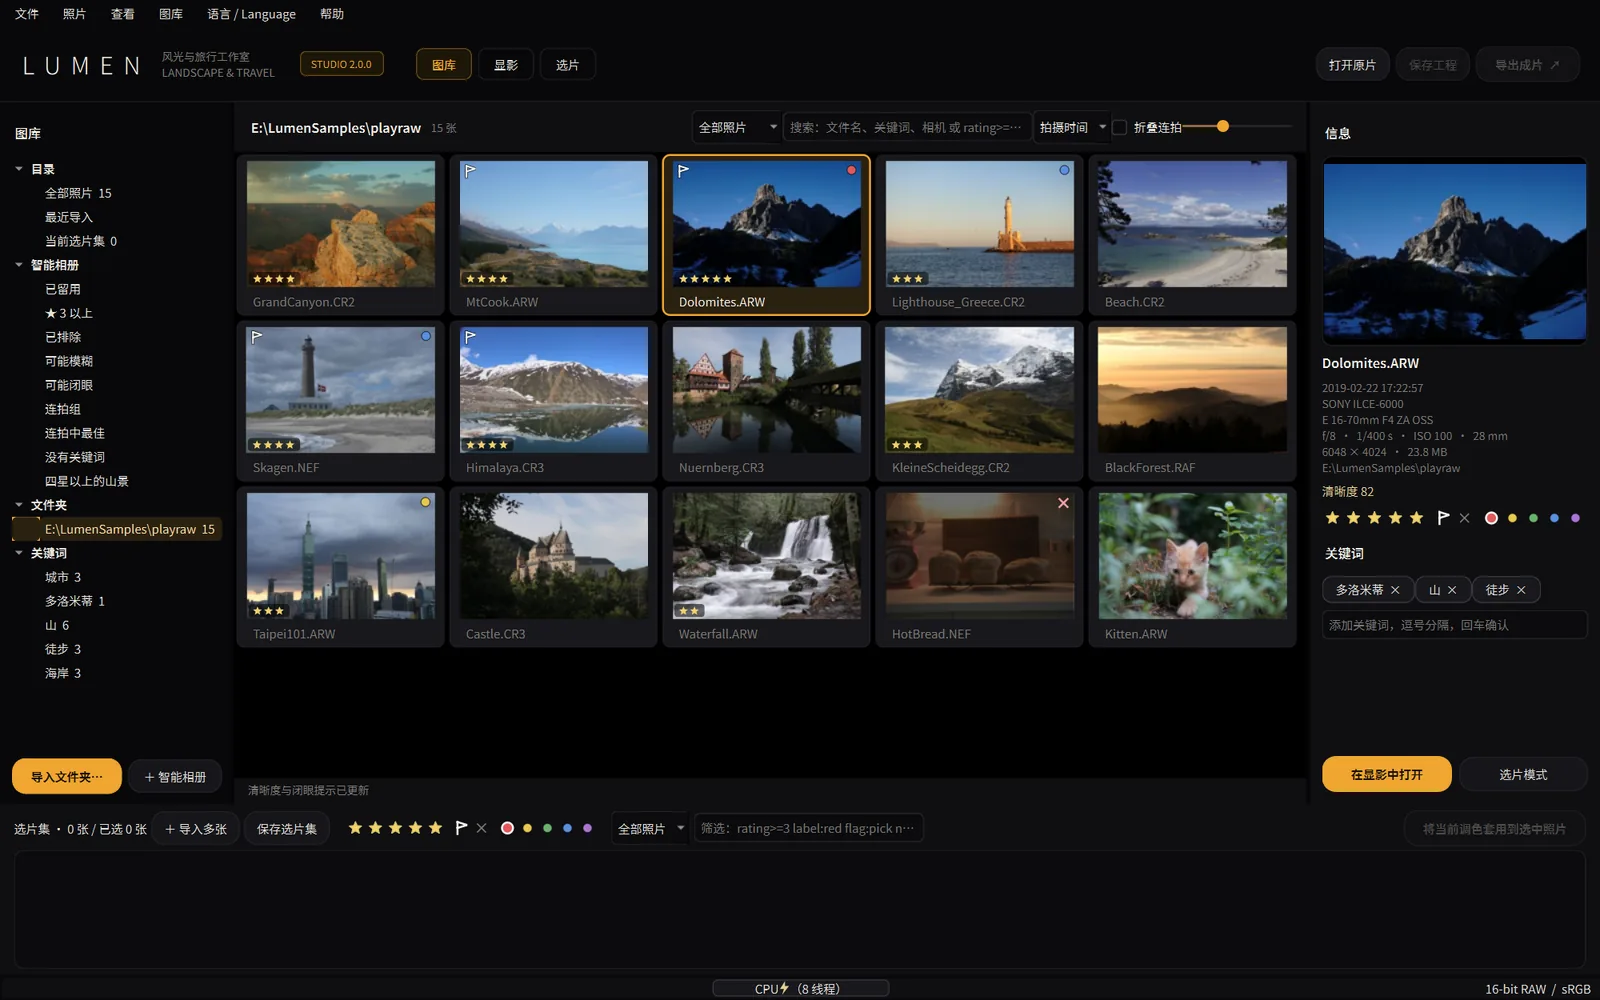Collapse the 智能相册 tree section

pos(19,265)
